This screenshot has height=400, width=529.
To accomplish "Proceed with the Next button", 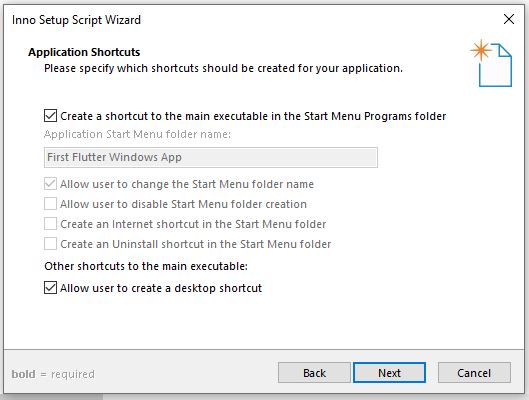I will [x=389, y=373].
